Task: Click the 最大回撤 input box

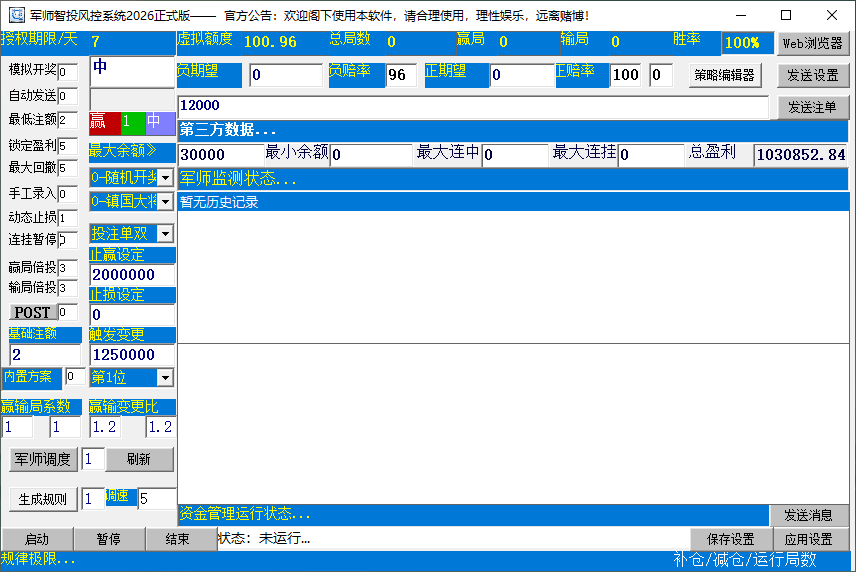Action: (68, 168)
